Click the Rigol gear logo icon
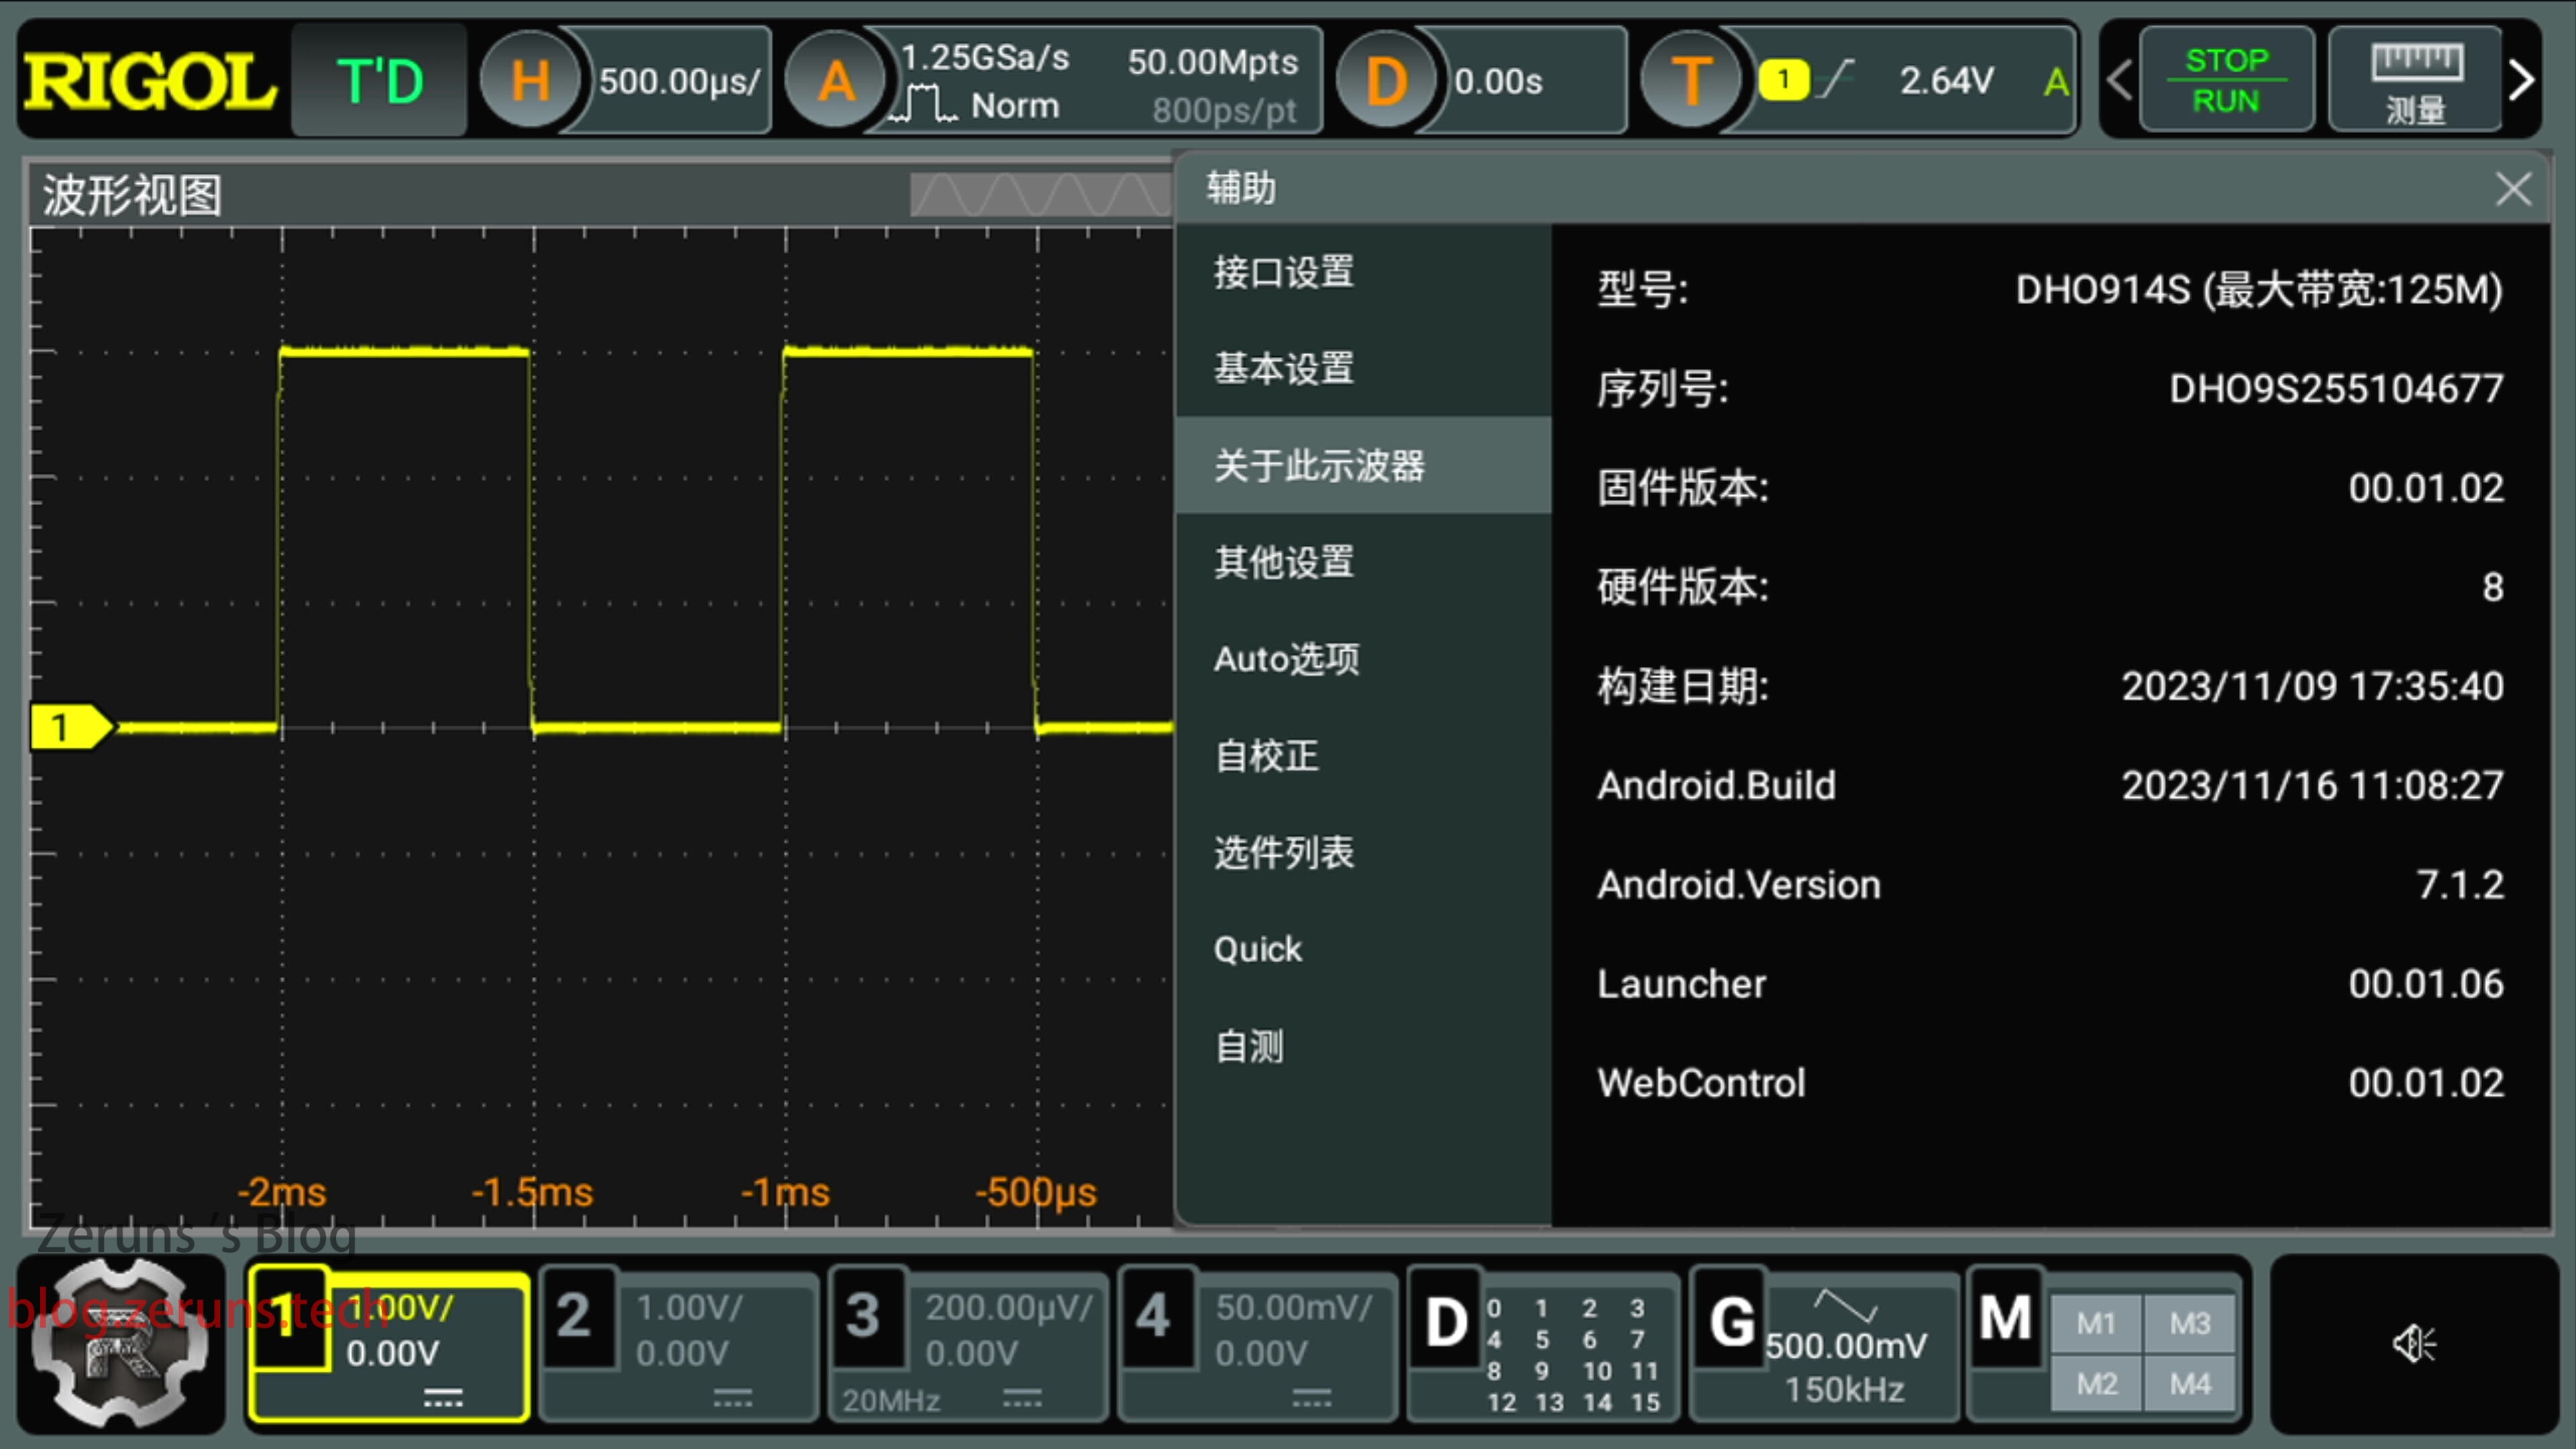 [120, 1343]
